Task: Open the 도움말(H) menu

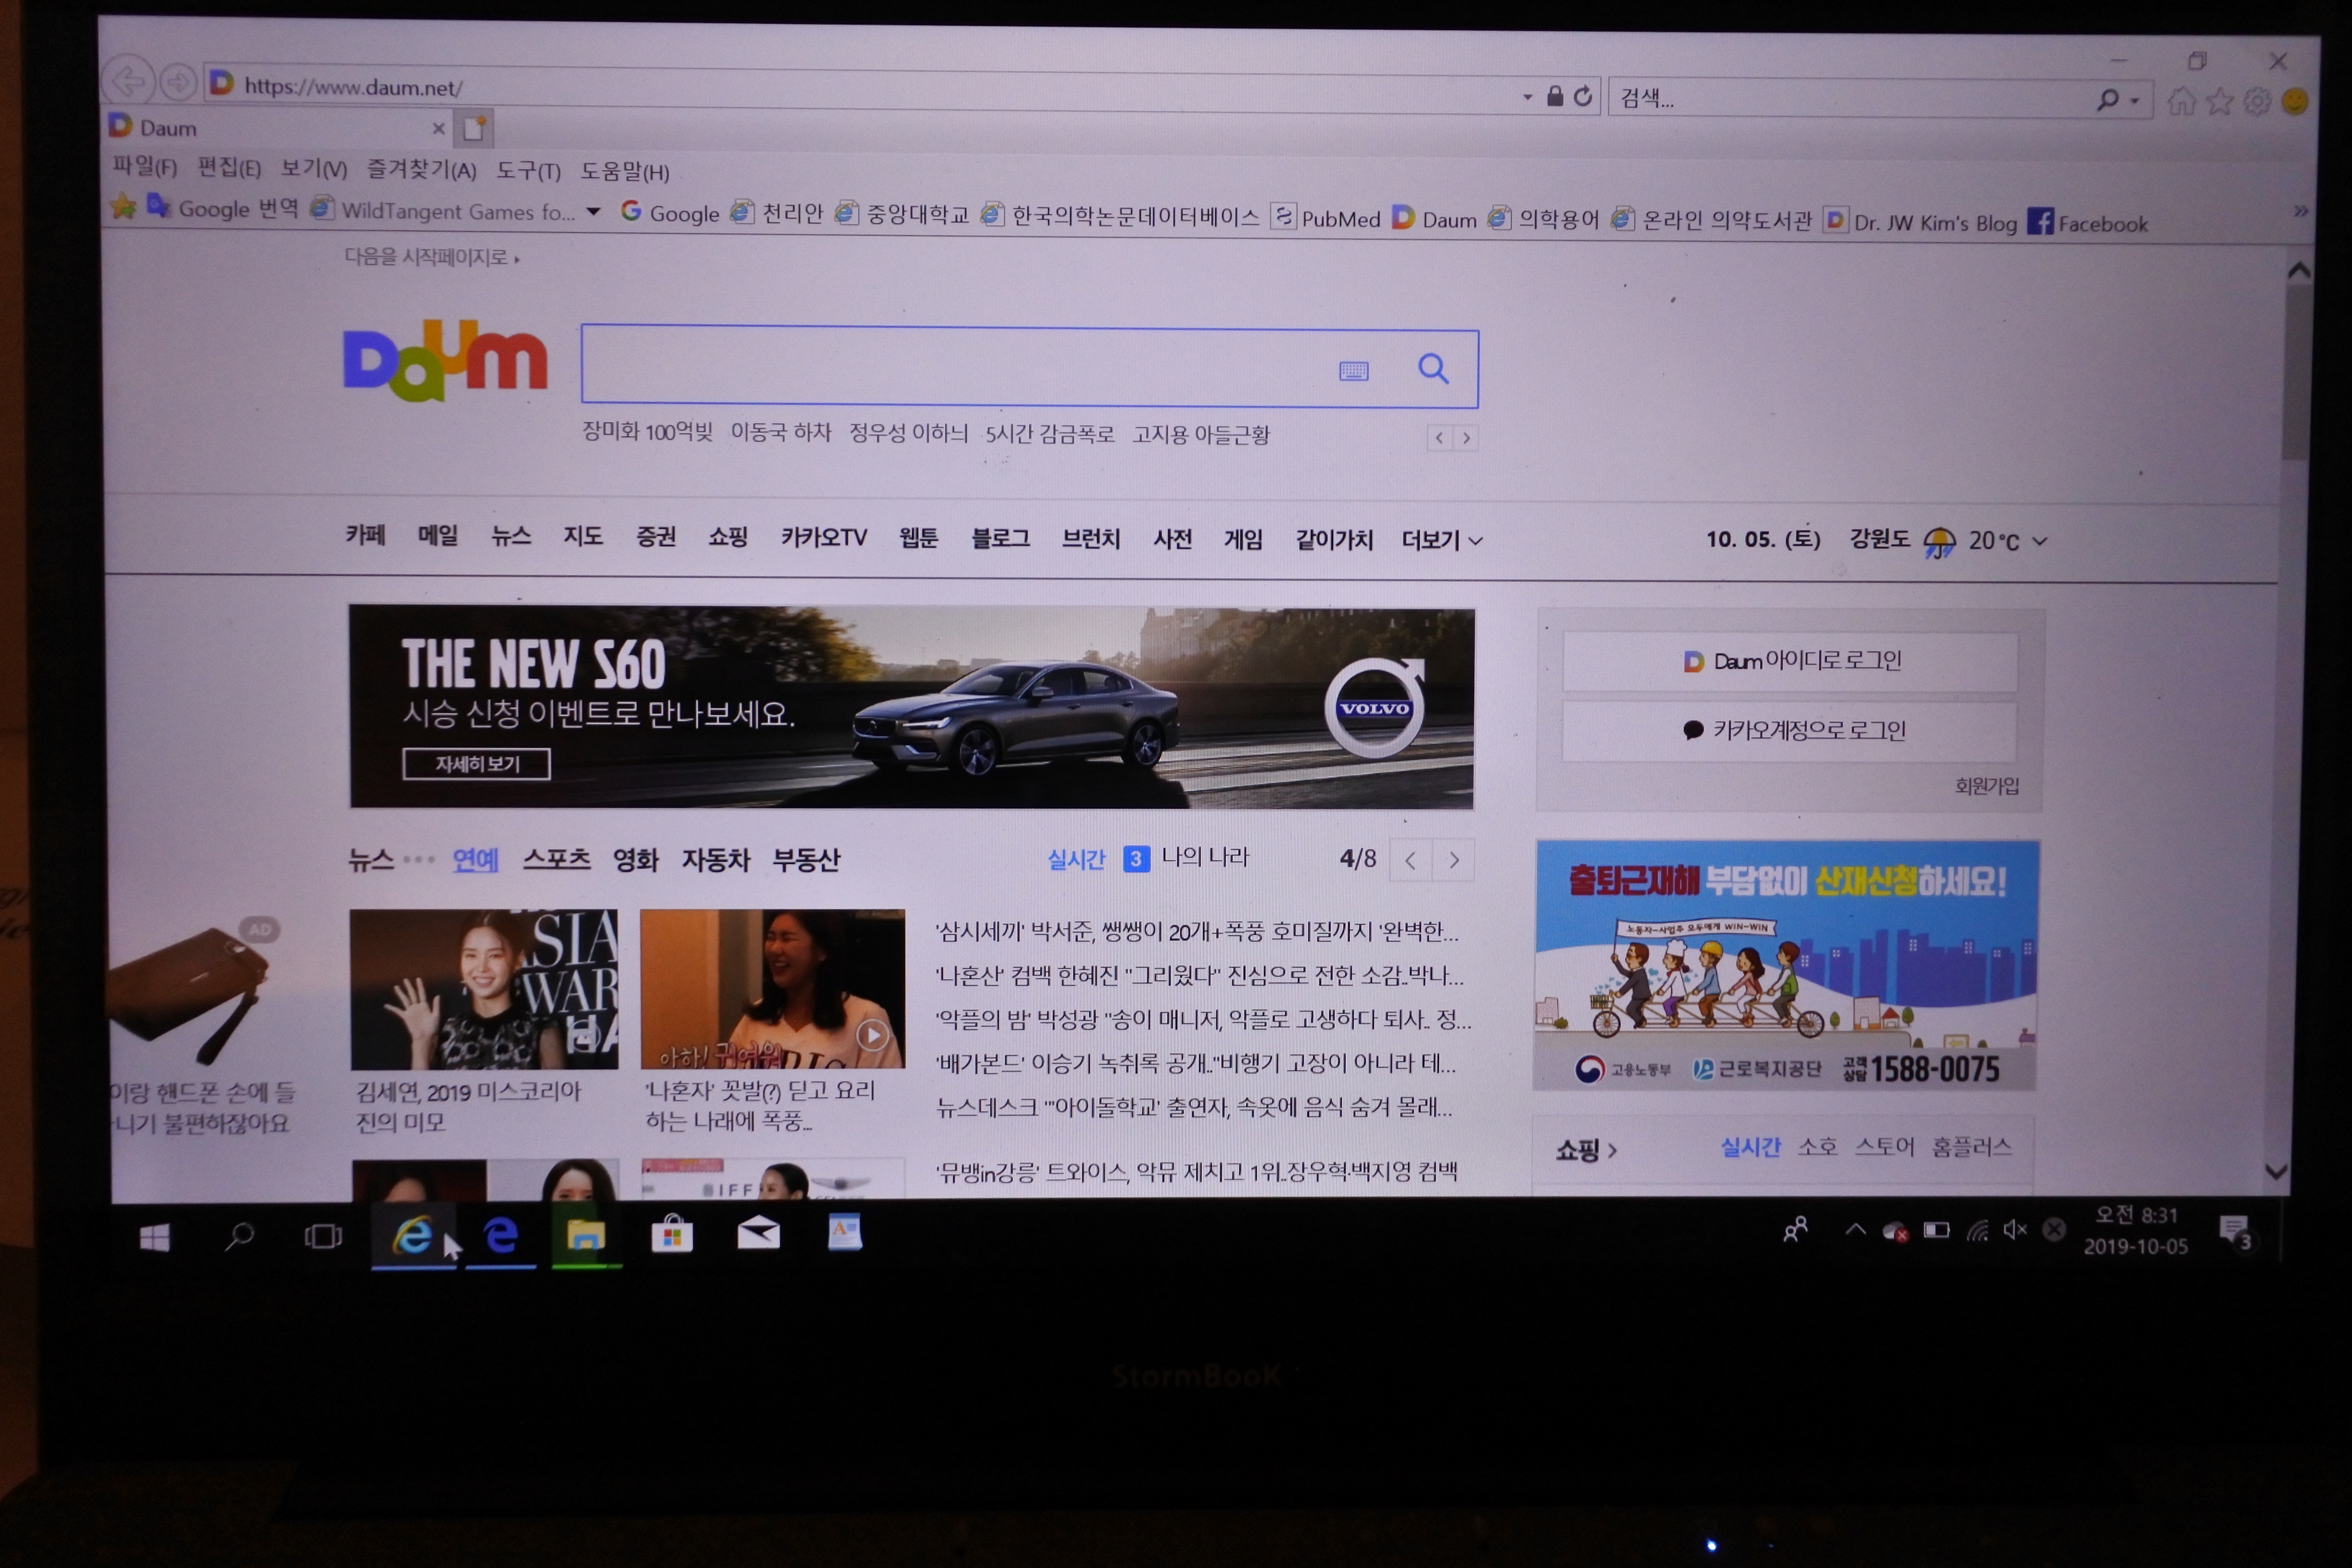Action: tap(625, 171)
